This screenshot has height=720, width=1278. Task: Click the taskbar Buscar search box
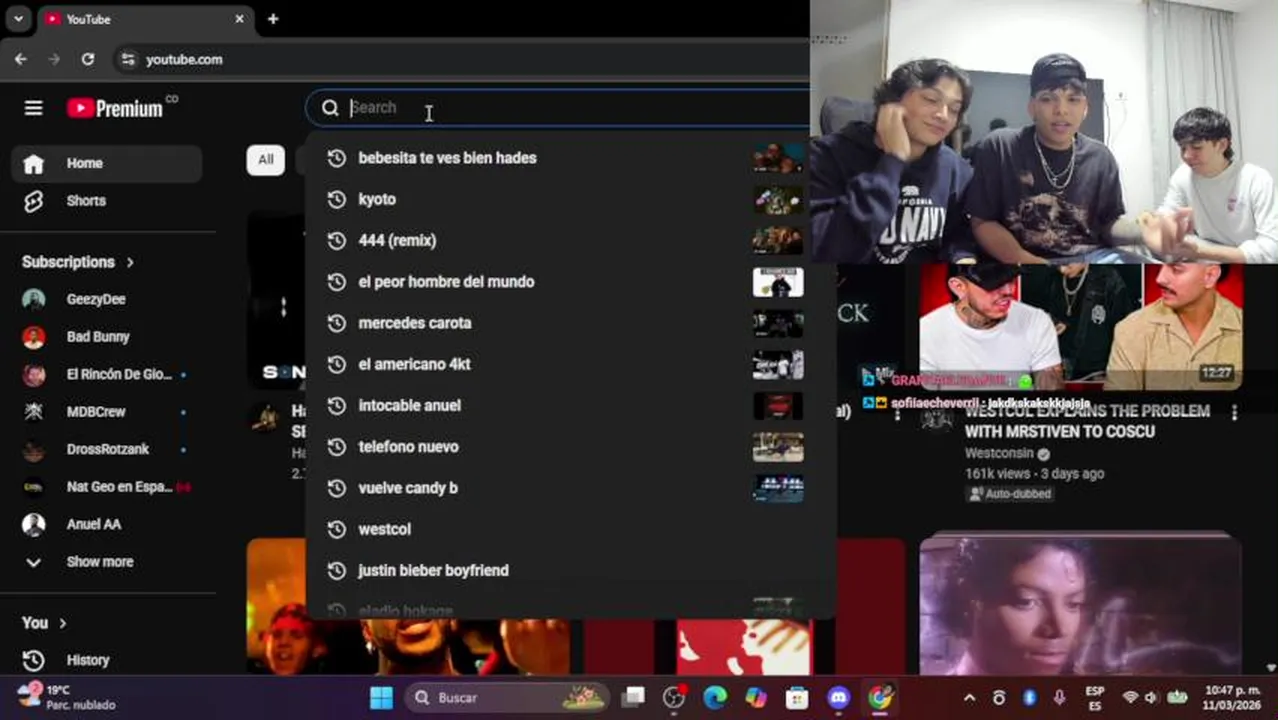pos(509,698)
